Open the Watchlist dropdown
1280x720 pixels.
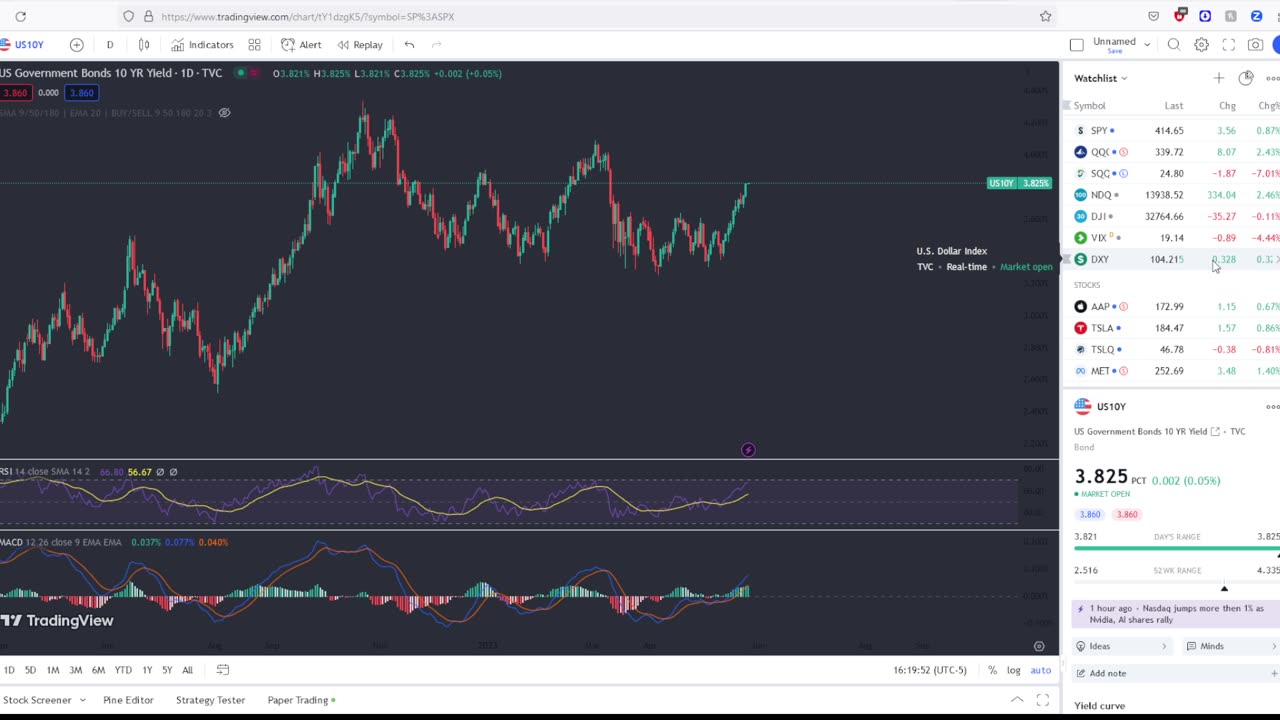coord(1101,78)
